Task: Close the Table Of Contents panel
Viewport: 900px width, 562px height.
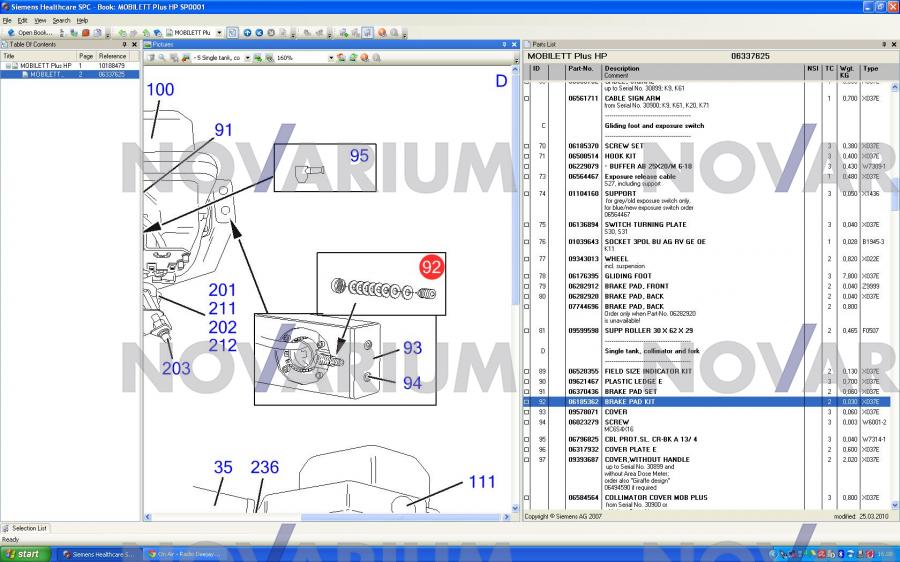Action: [x=135, y=44]
